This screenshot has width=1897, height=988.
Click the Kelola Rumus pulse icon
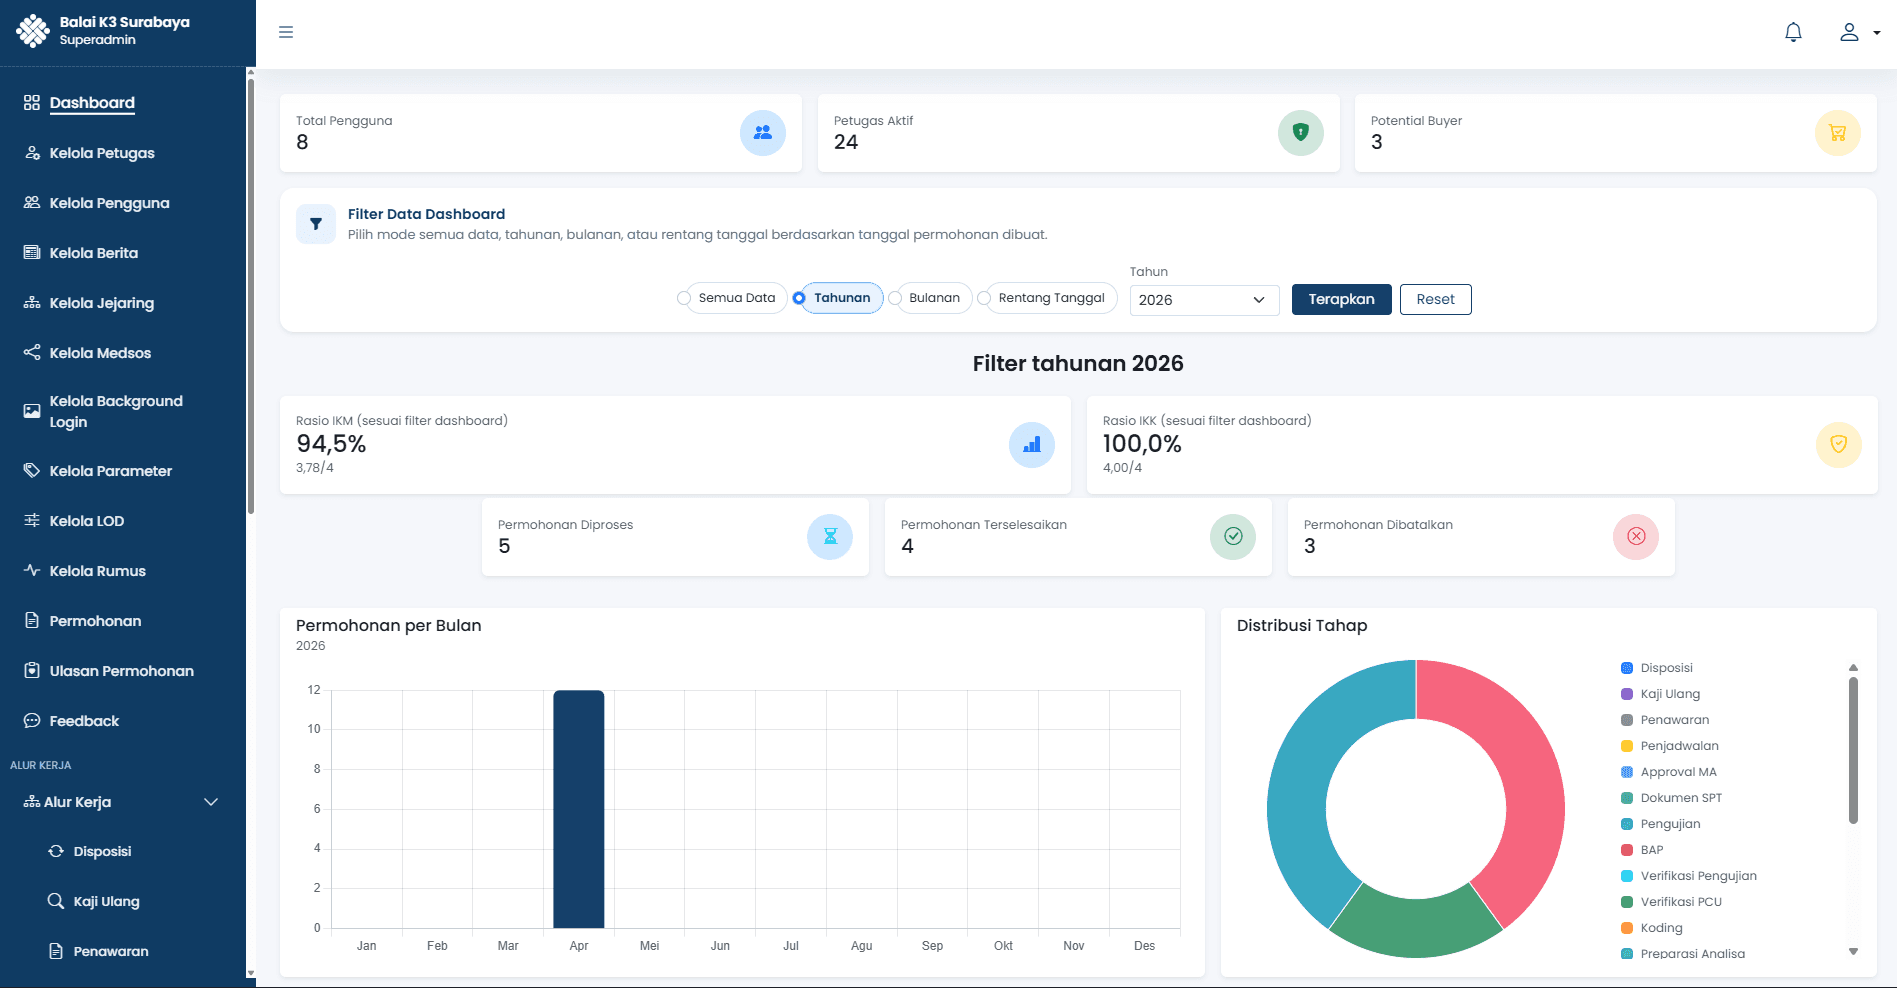[x=32, y=570]
